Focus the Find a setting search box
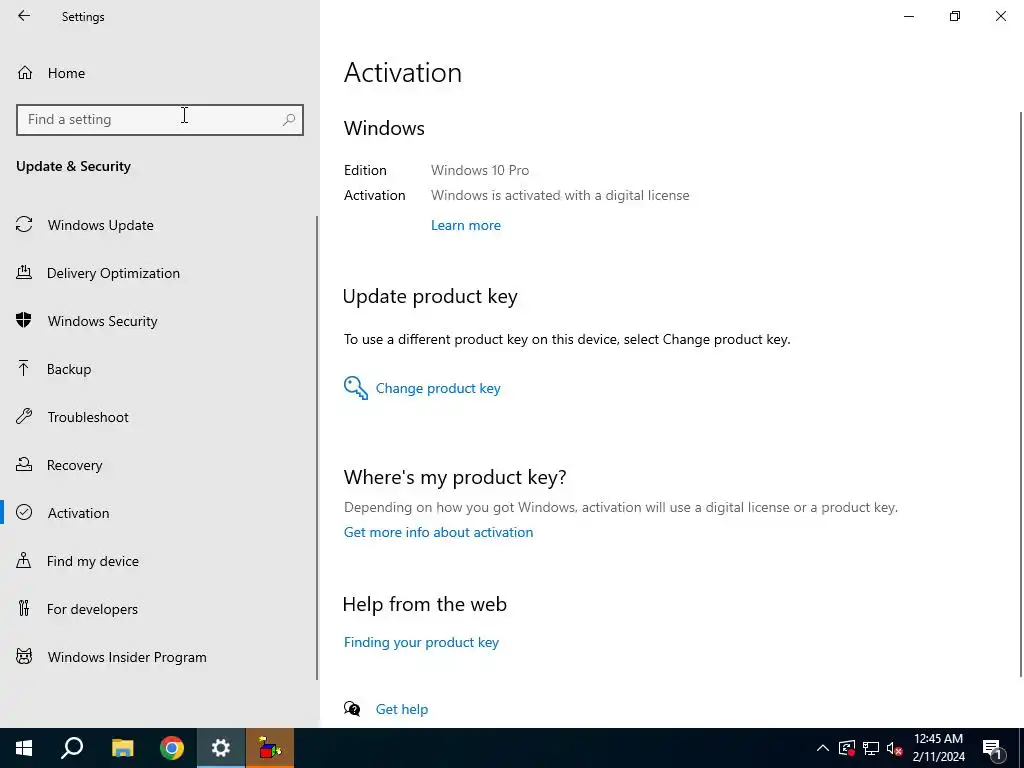This screenshot has height=768, width=1024. [x=159, y=120]
